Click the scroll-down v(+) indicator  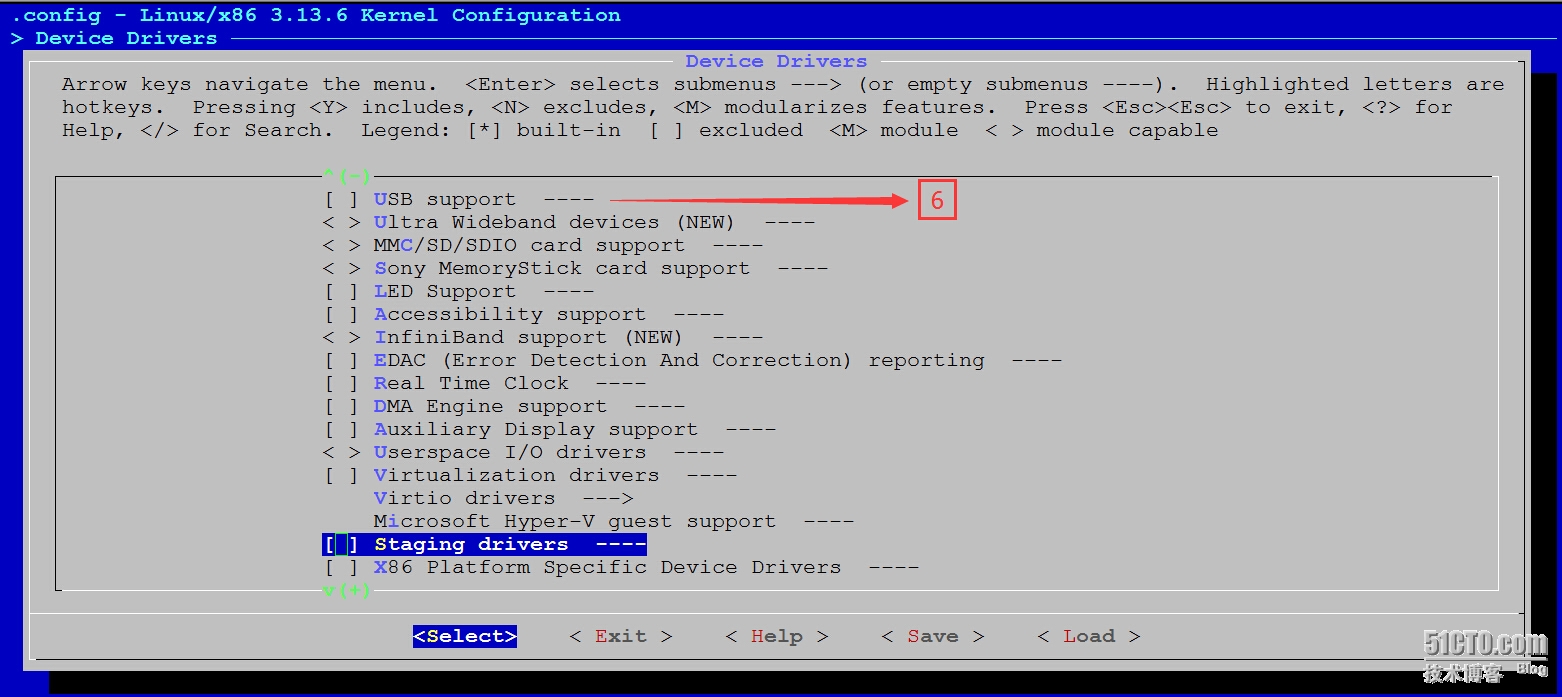(x=347, y=590)
